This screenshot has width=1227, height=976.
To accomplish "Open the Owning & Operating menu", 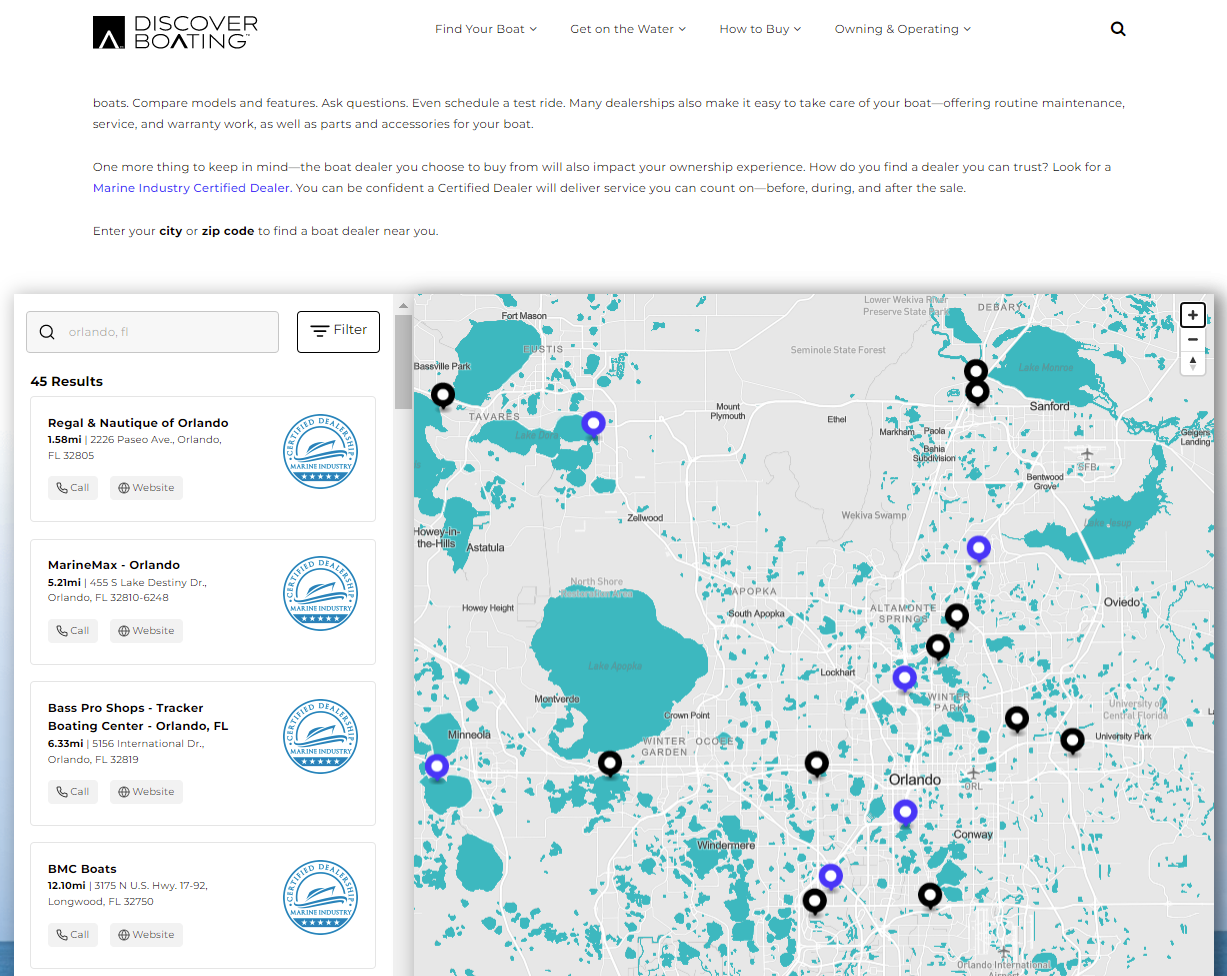I will tap(902, 29).
